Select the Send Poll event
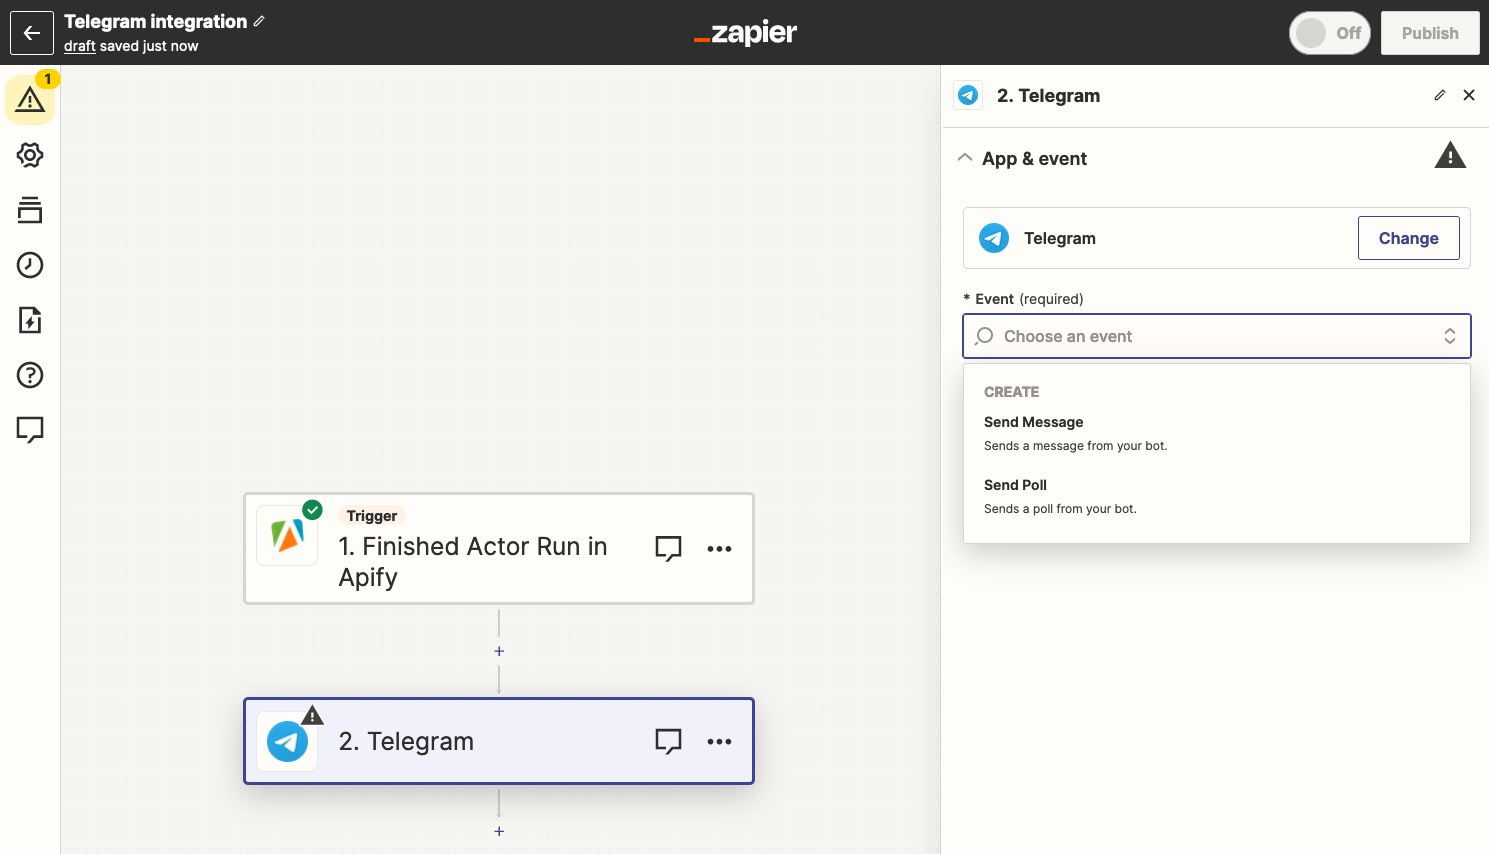 [x=1015, y=485]
